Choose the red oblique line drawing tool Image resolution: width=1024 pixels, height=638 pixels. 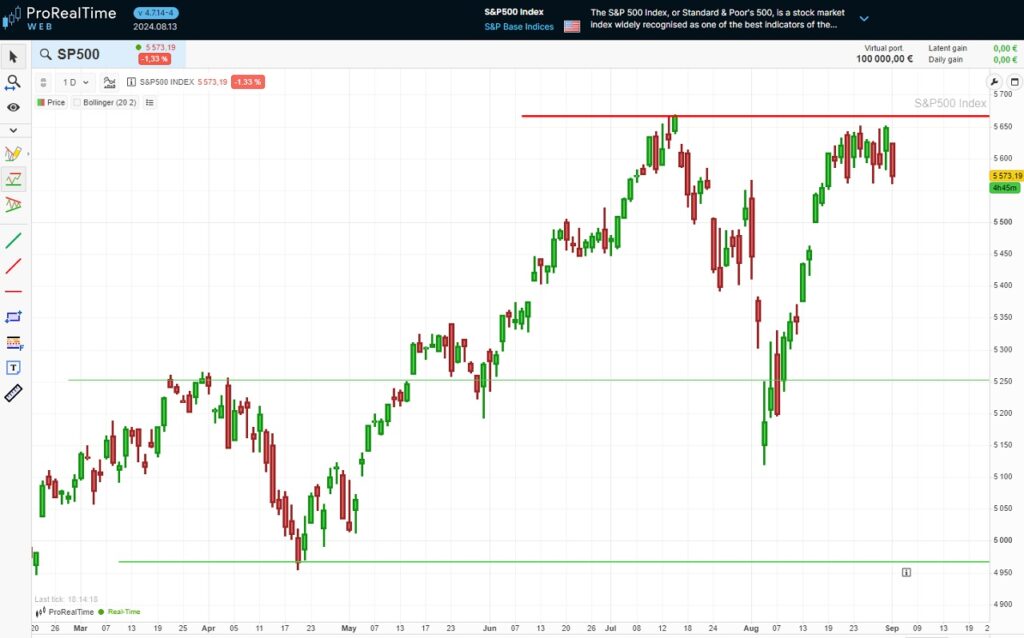pyautogui.click(x=13, y=265)
